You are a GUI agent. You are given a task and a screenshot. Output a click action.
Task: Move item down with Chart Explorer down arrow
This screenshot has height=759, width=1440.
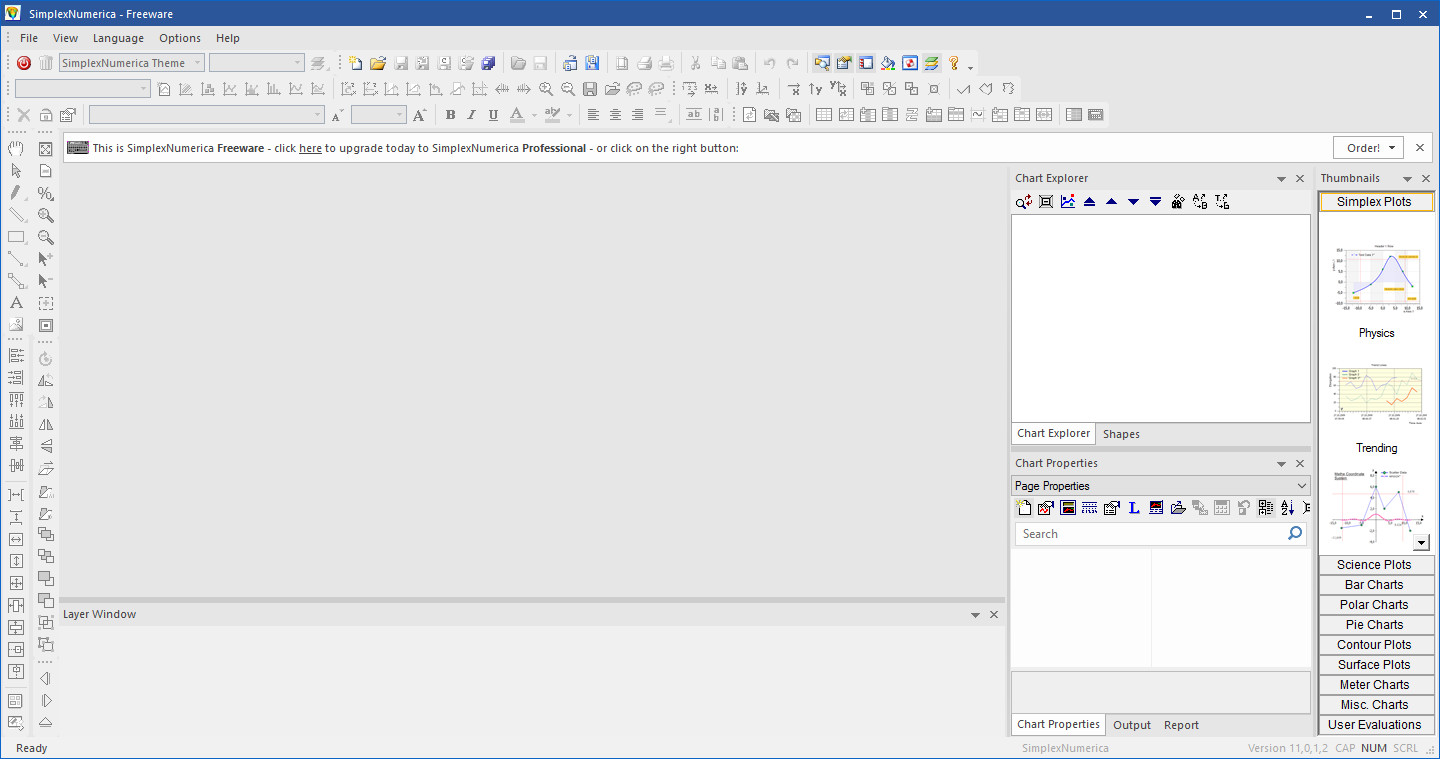(x=1133, y=202)
